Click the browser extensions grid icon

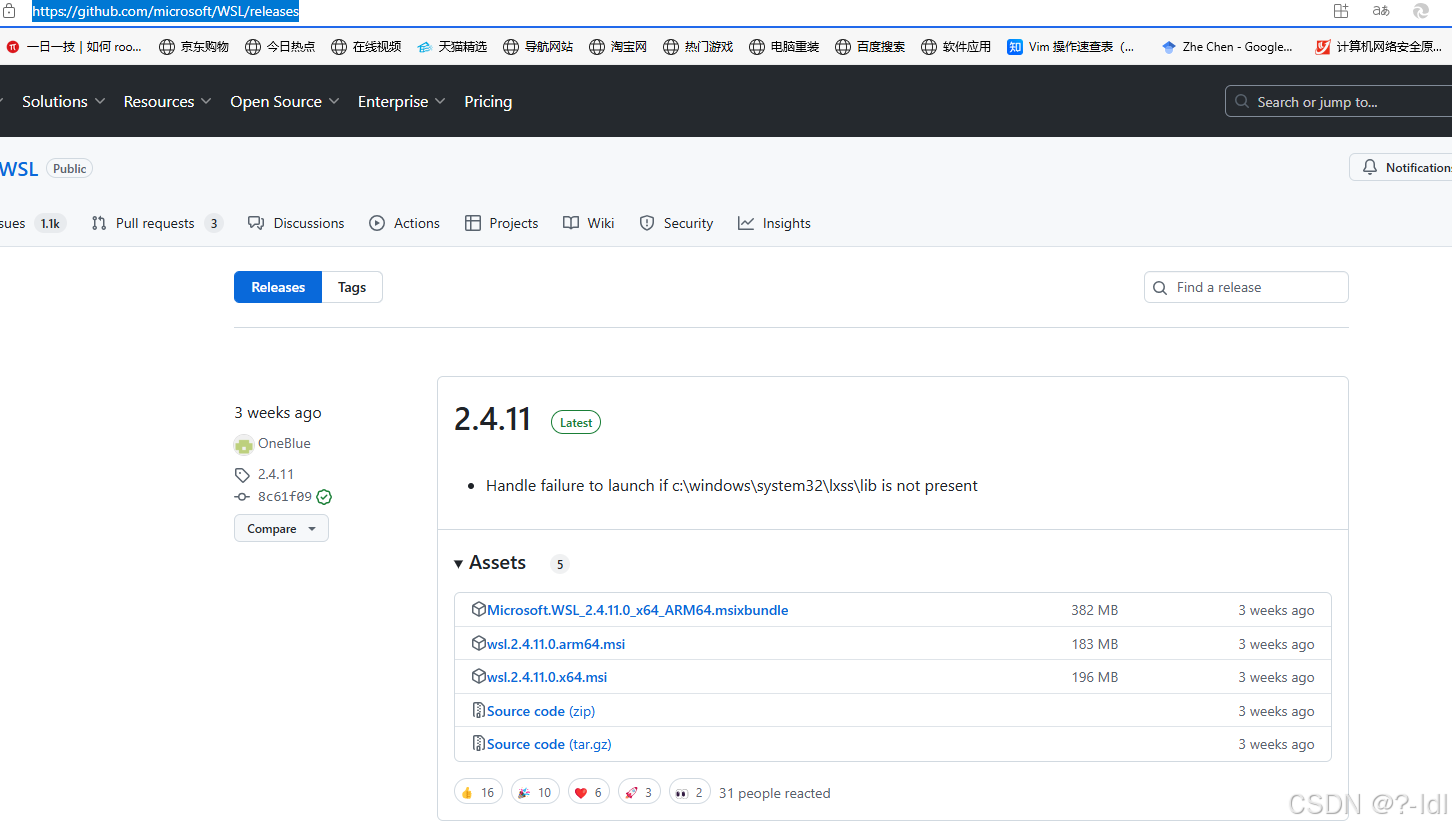(1341, 11)
